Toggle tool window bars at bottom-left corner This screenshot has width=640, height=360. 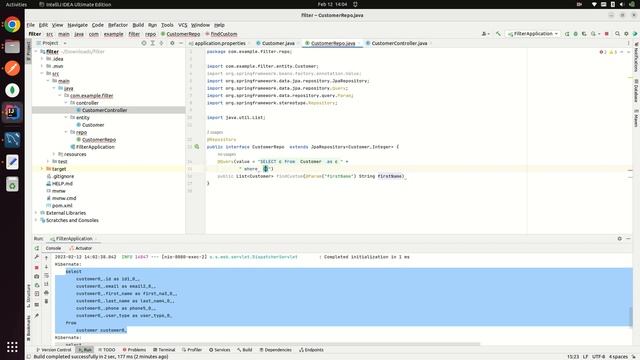pos(29,357)
